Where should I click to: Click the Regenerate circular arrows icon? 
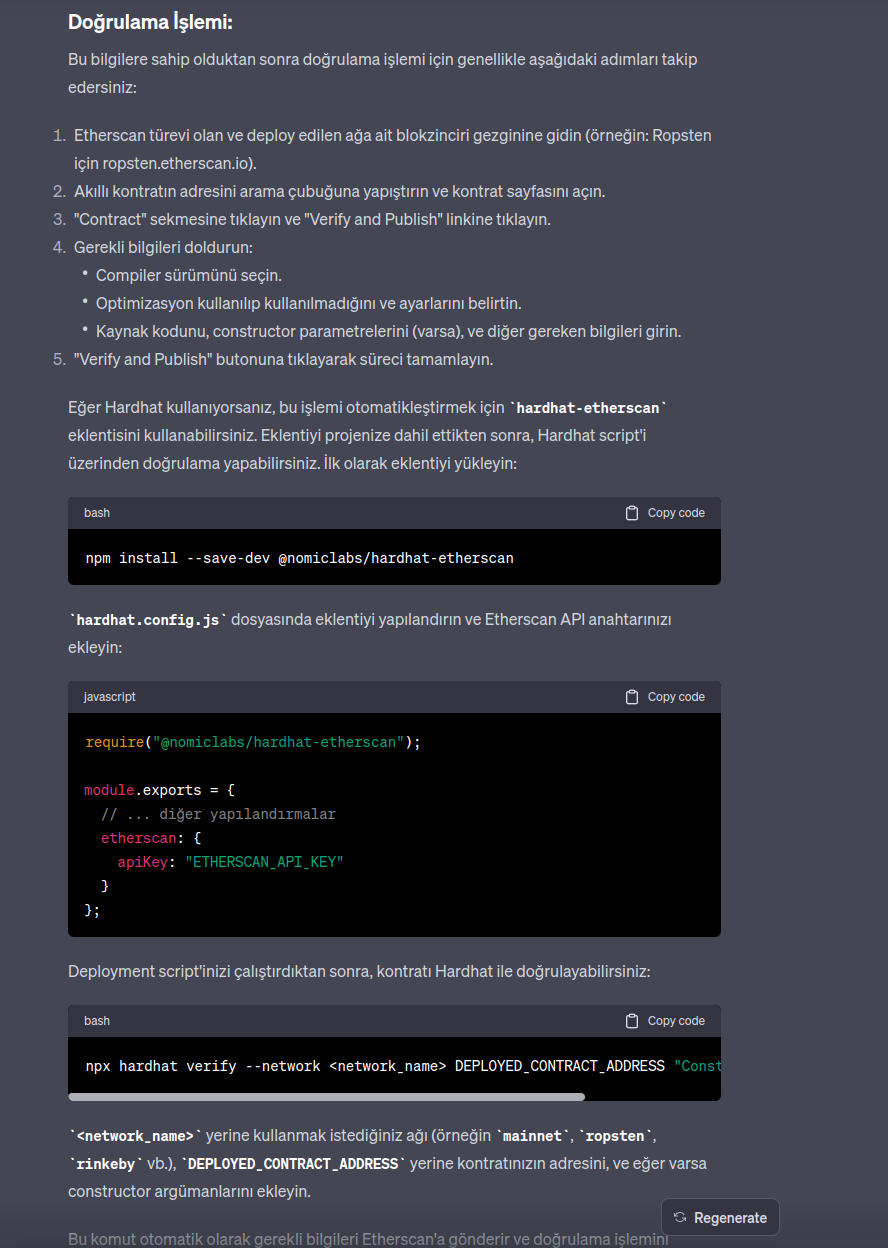(x=680, y=1217)
